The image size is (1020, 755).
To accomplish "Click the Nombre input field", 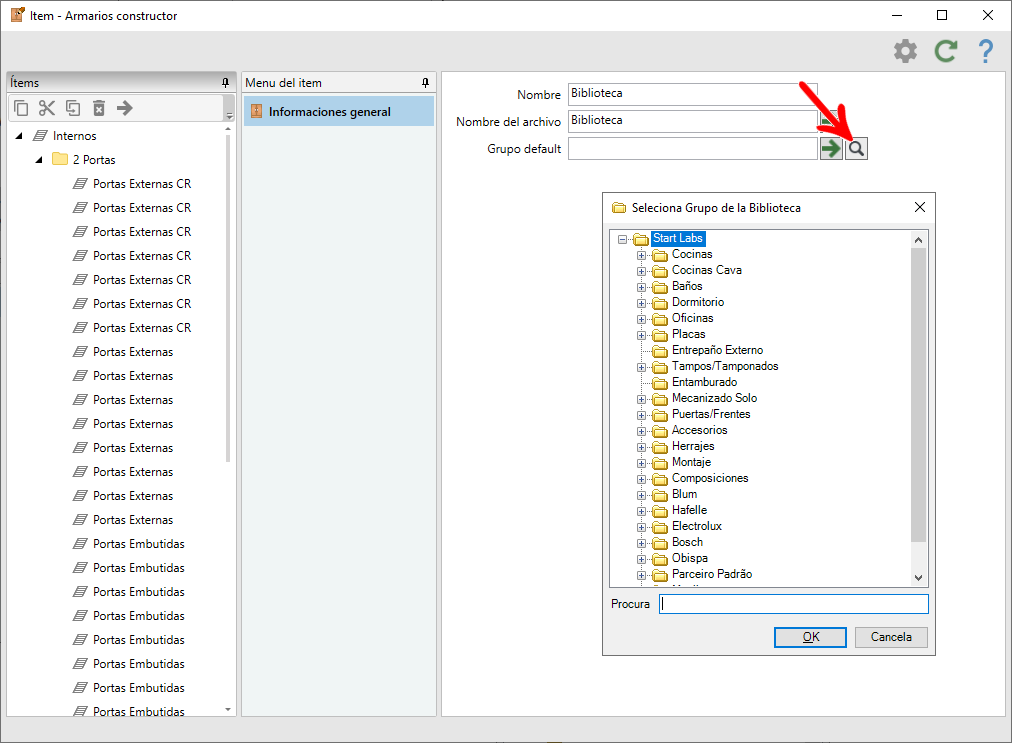I will click(x=692, y=94).
